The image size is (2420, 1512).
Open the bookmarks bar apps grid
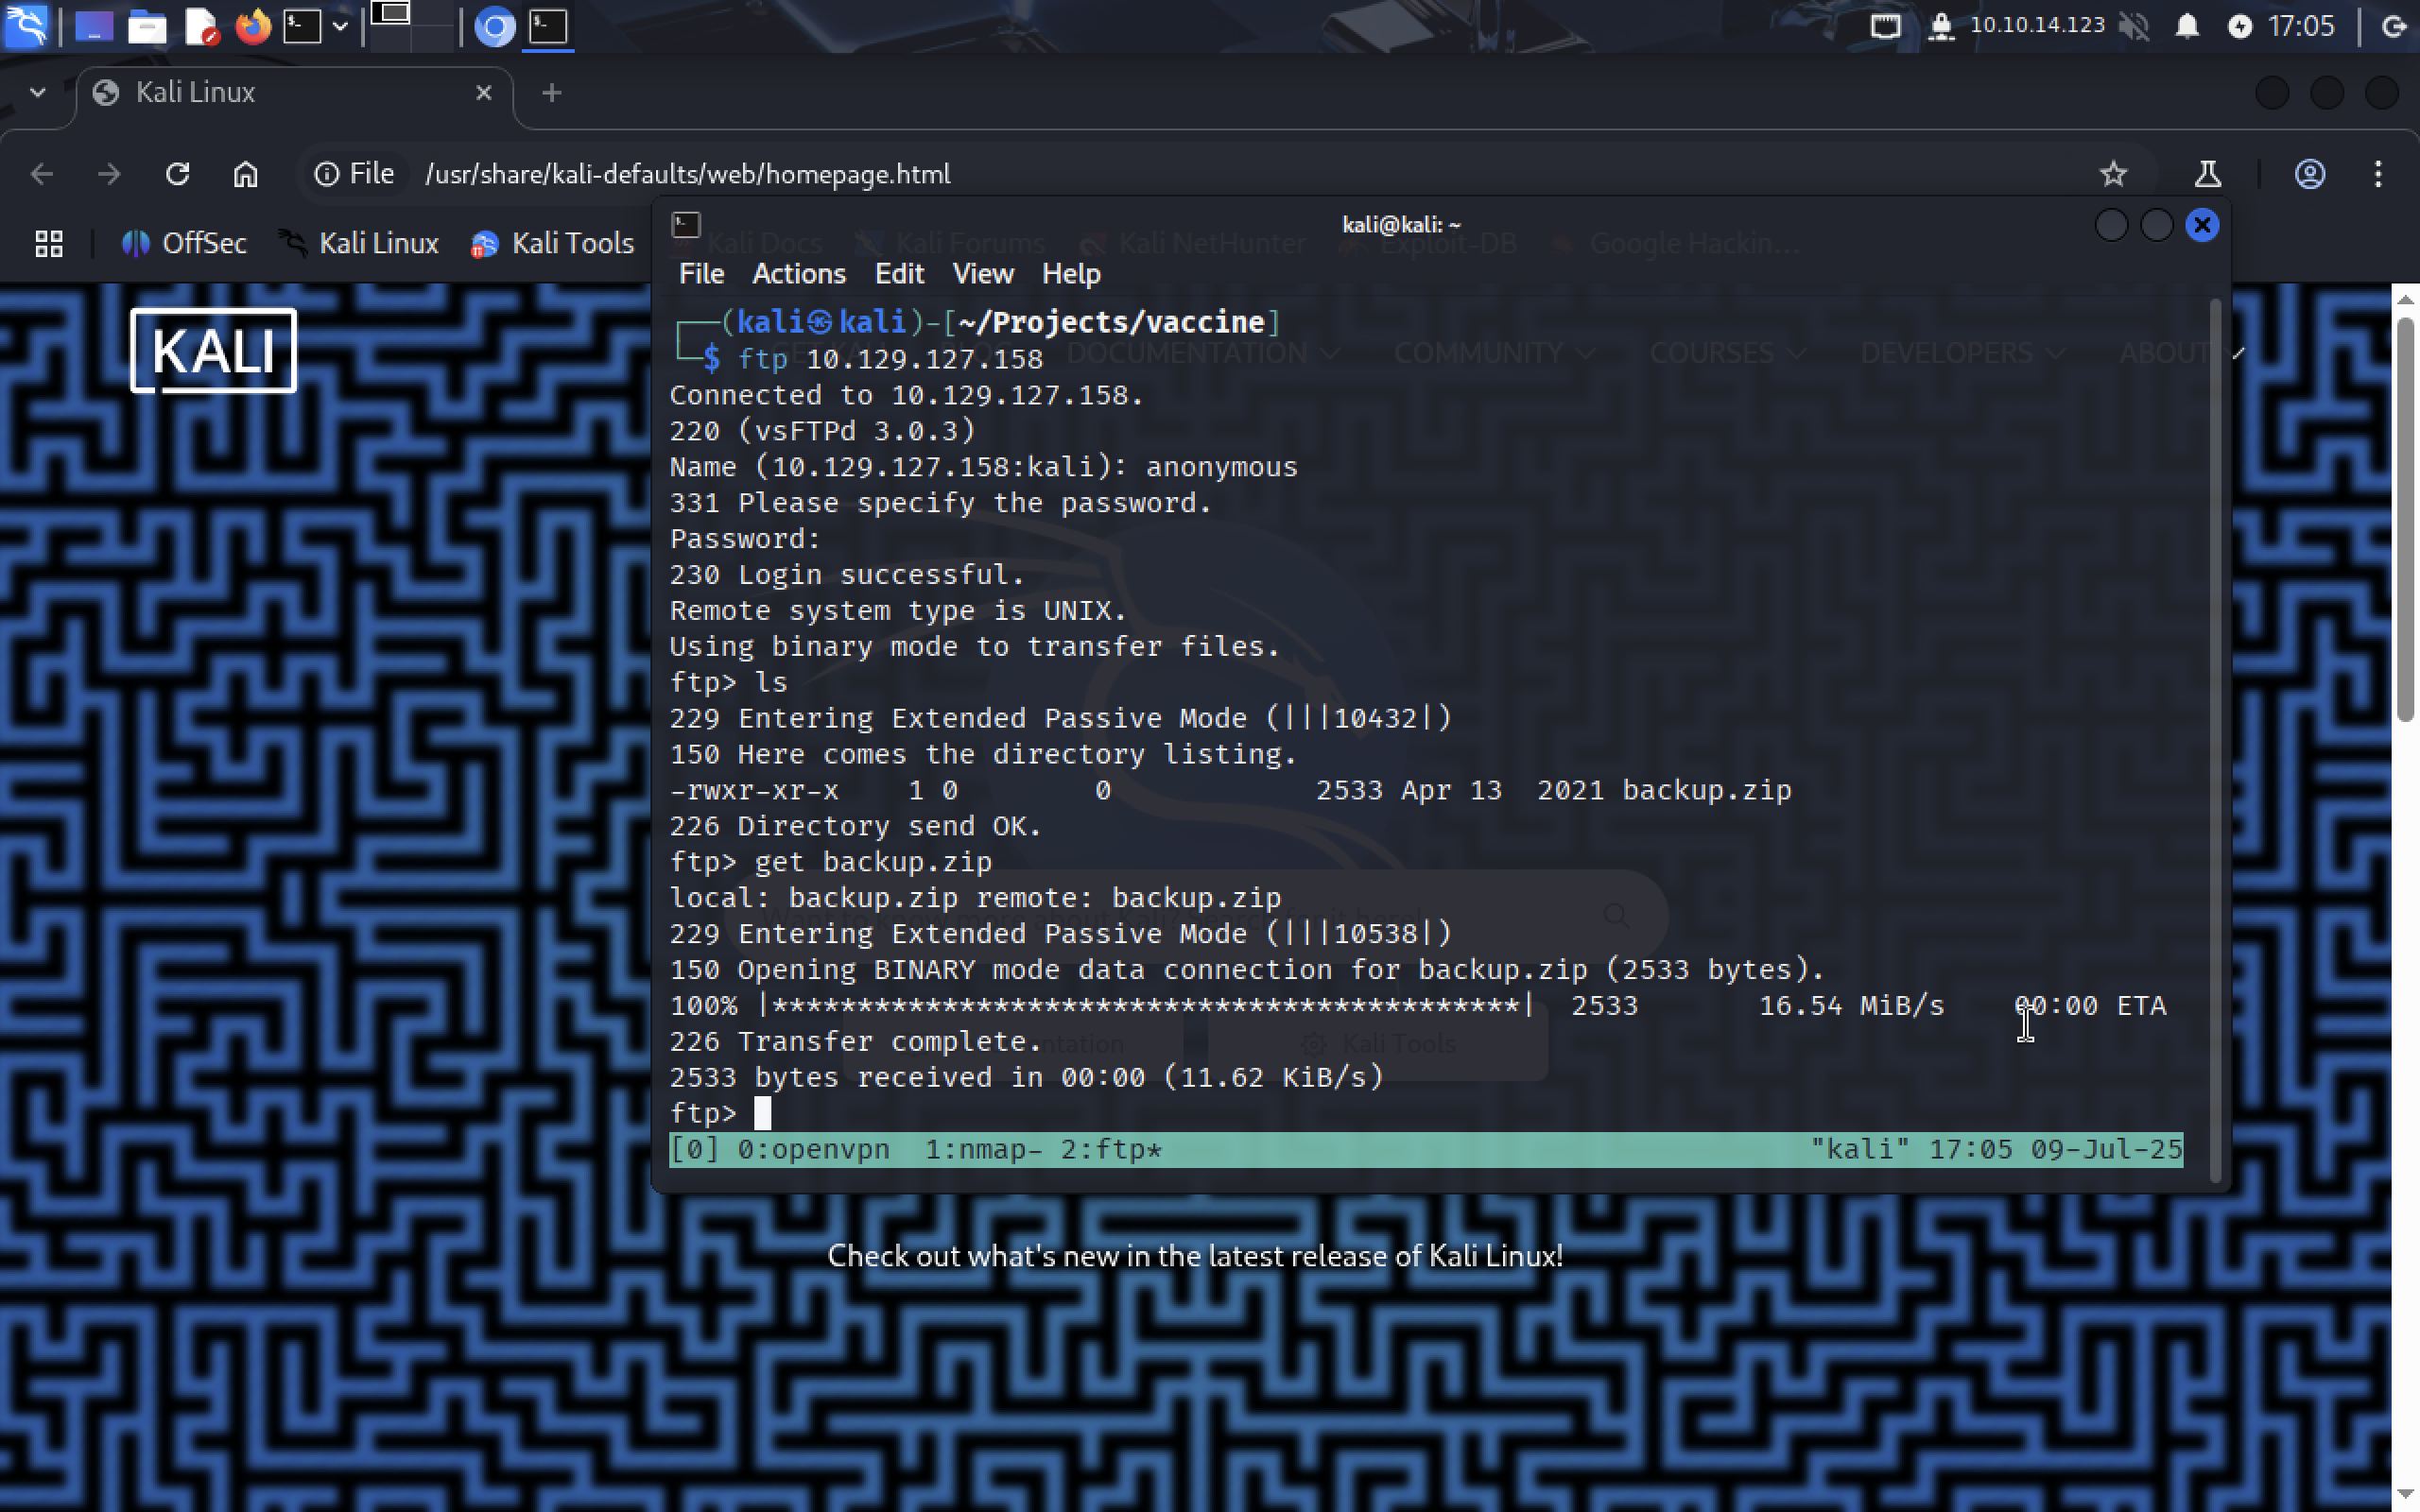[x=49, y=243]
